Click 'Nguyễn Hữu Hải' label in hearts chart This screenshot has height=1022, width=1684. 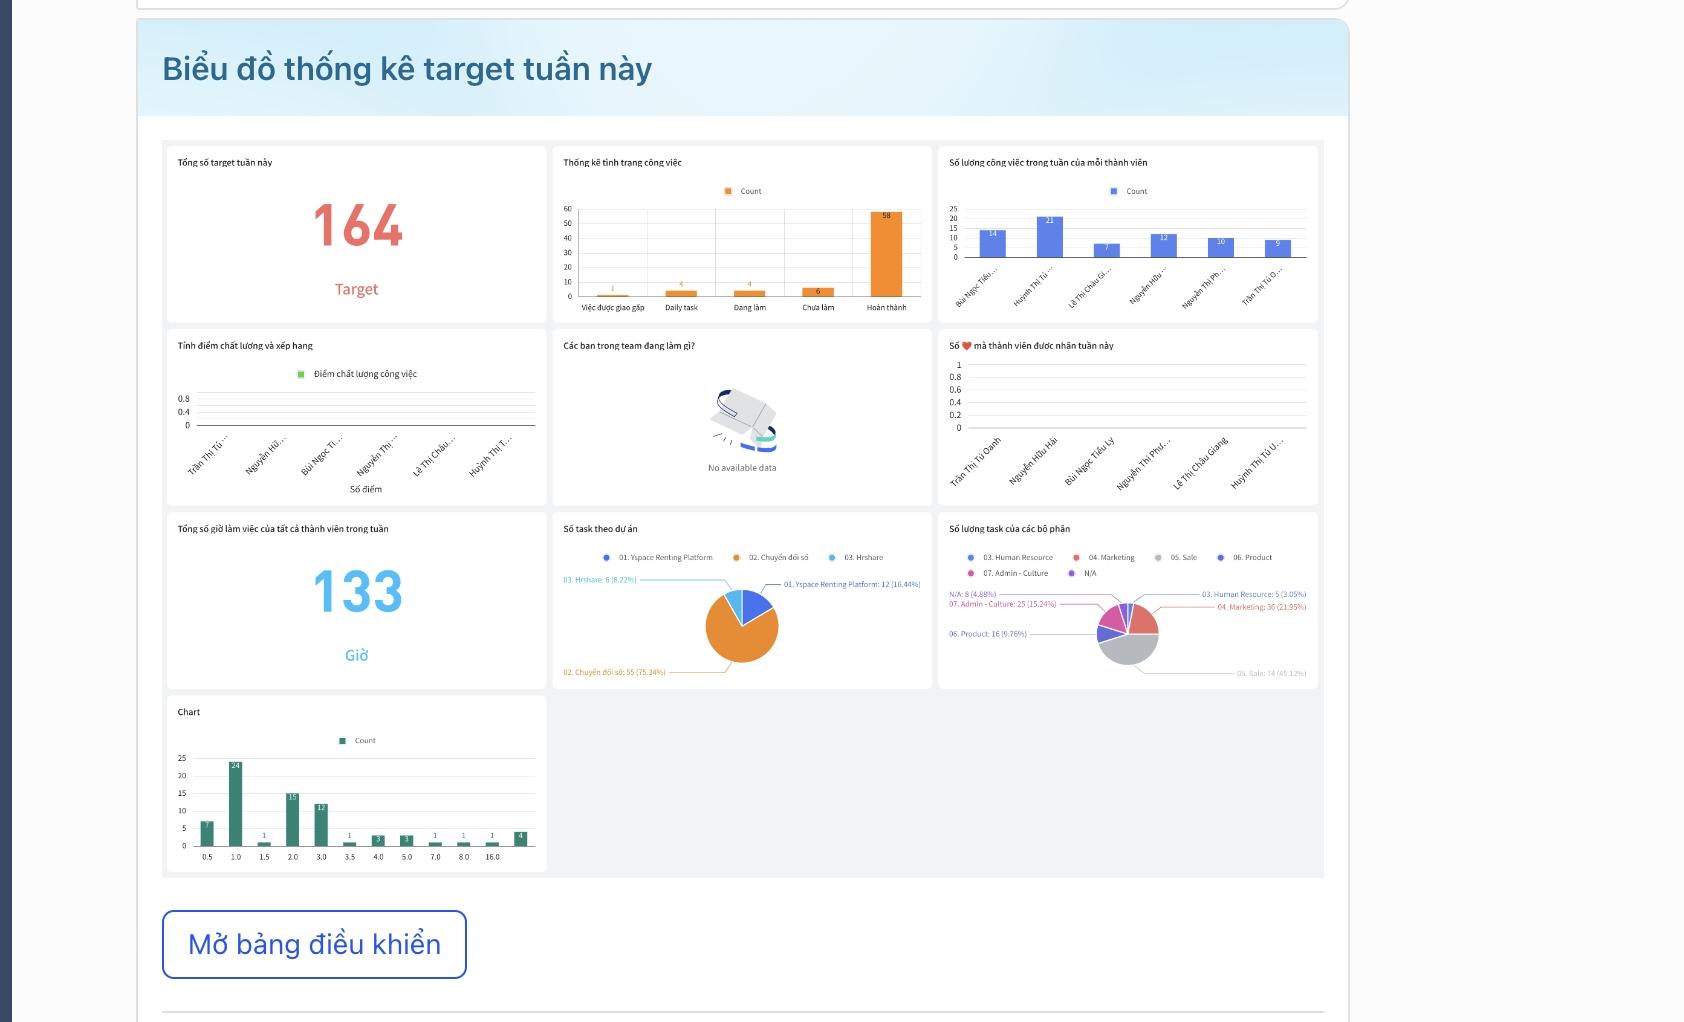pyautogui.click(x=1033, y=461)
